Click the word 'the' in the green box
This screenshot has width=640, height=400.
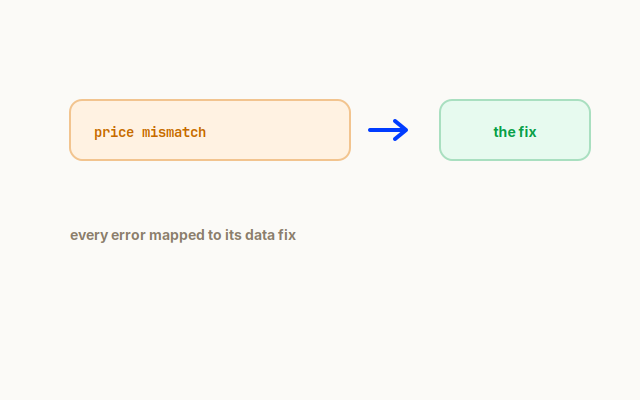click(504, 132)
